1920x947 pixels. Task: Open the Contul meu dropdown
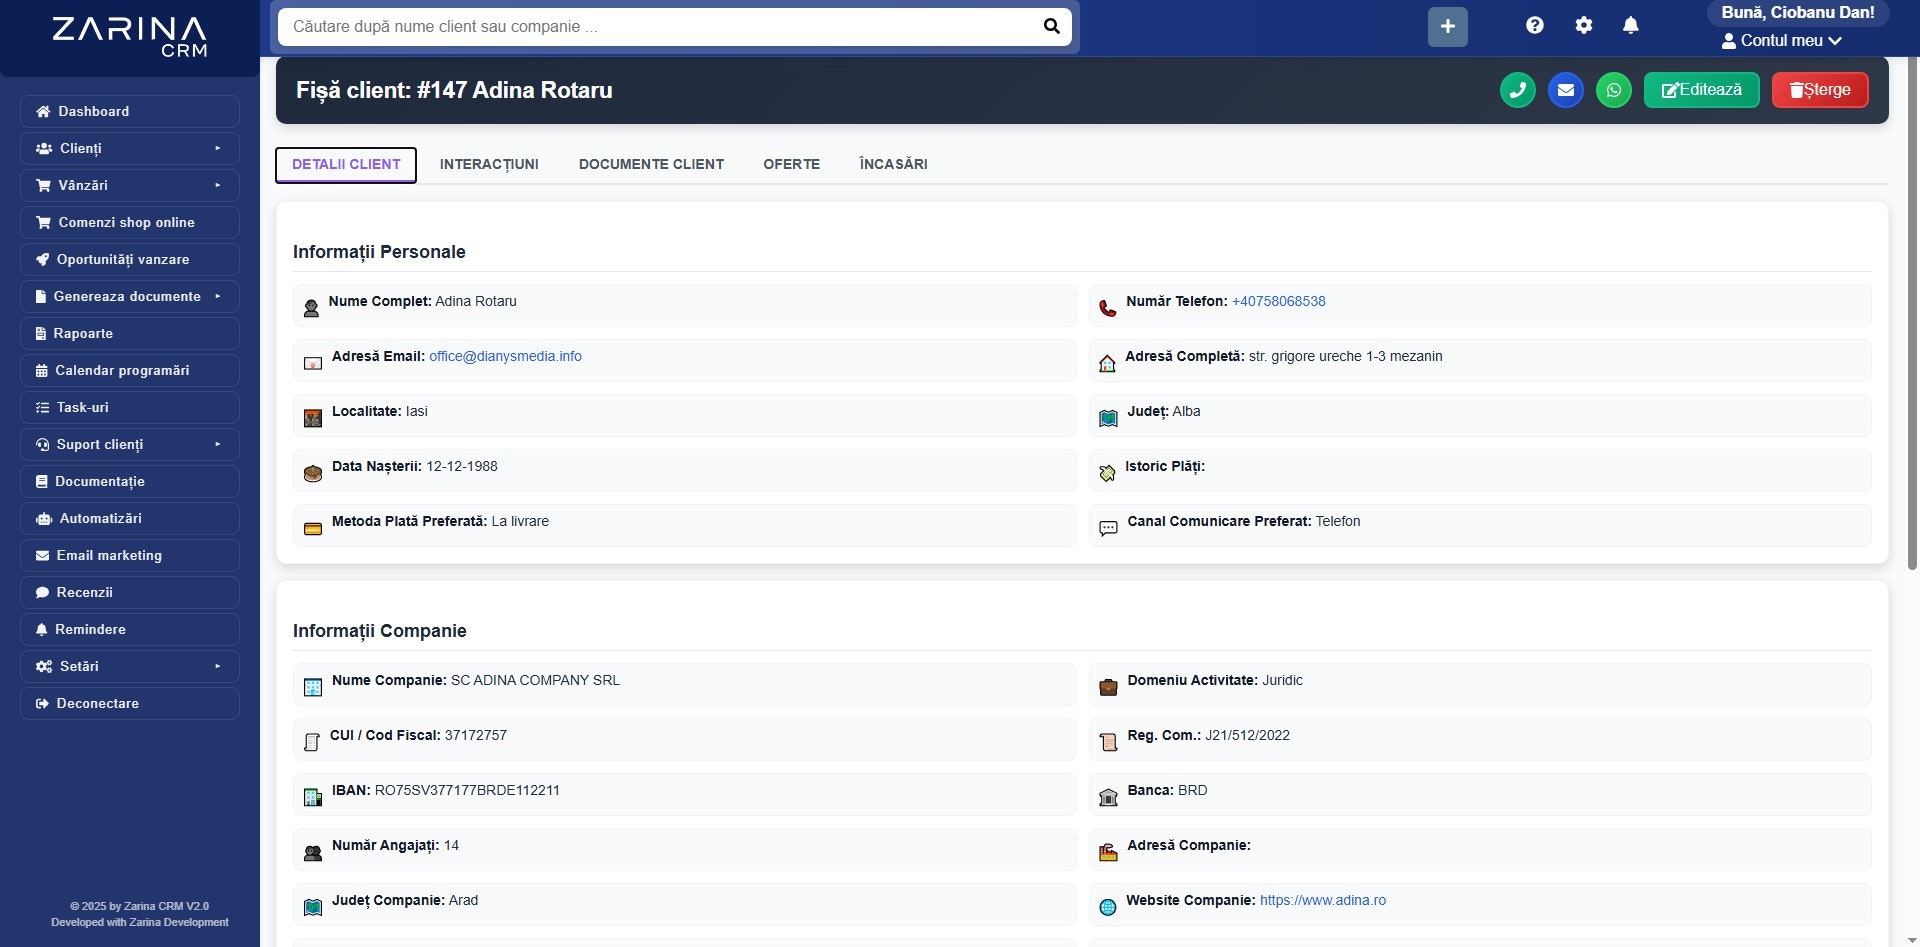(x=1782, y=40)
